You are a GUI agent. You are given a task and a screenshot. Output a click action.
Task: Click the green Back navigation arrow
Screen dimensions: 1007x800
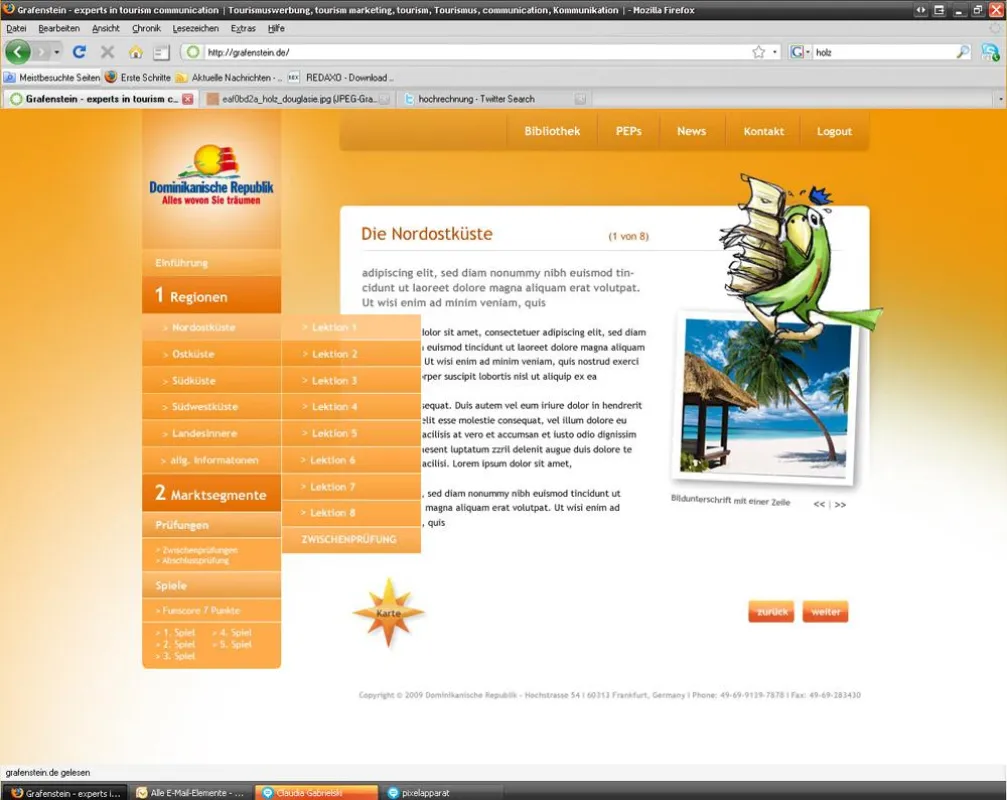point(18,52)
